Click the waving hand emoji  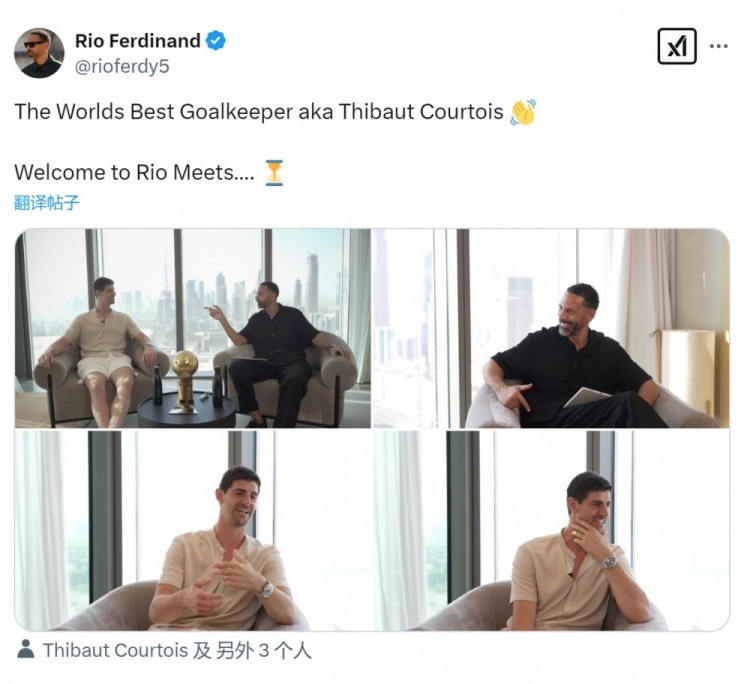click(x=523, y=112)
